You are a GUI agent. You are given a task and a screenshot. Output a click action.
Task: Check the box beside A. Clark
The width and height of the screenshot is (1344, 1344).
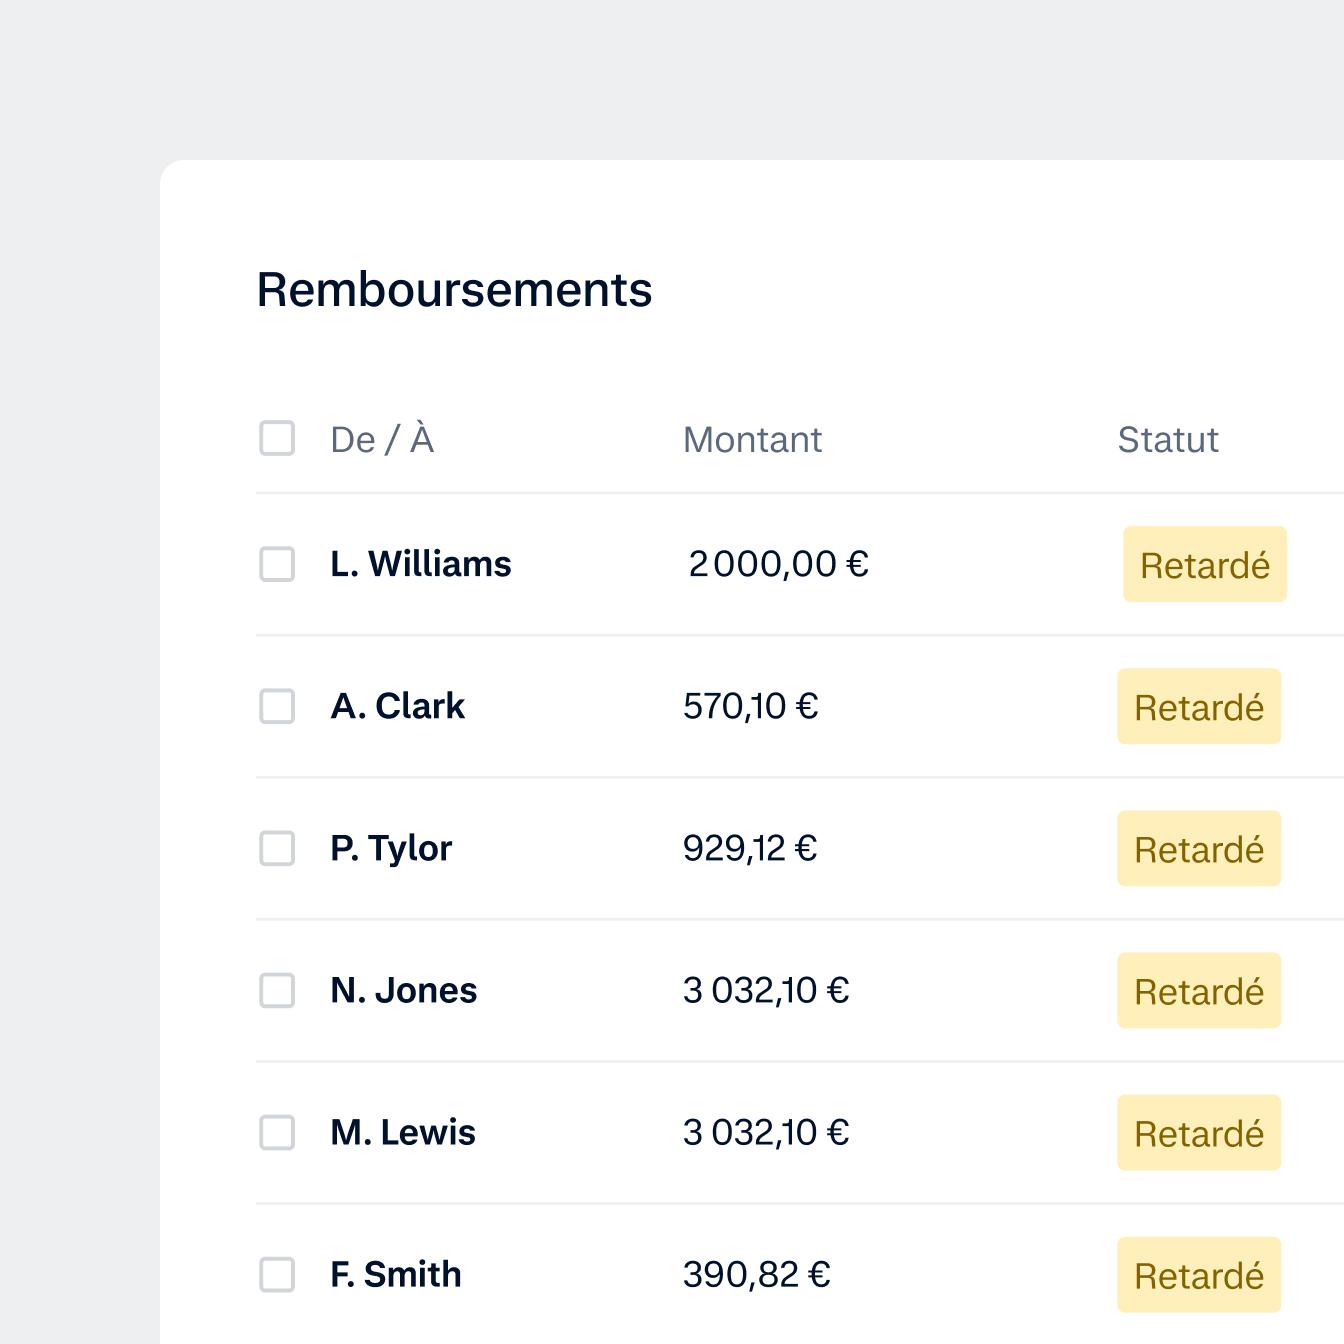[277, 706]
